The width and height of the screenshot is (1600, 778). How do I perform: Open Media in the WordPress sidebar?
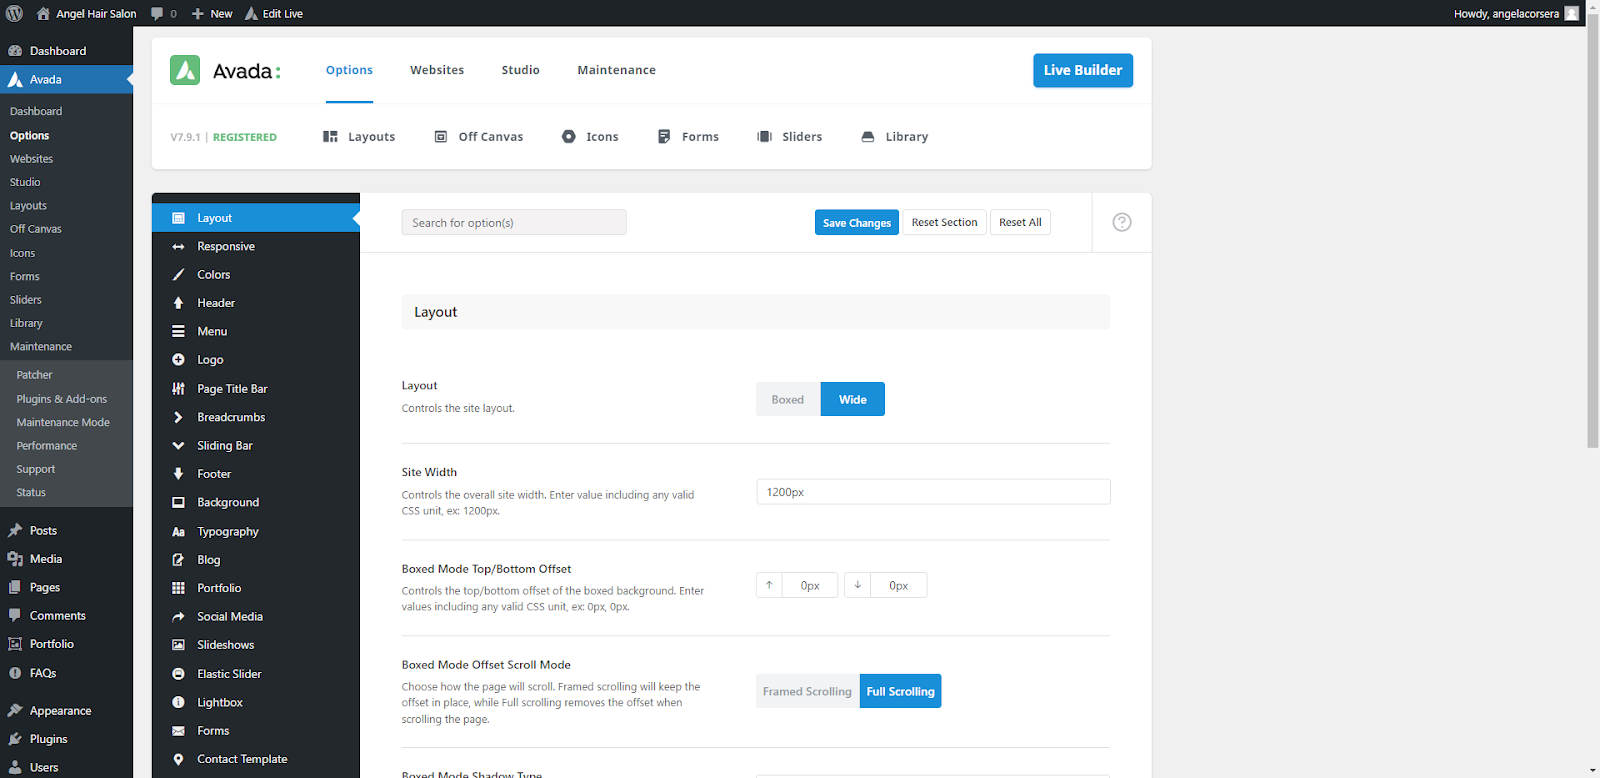tap(66, 559)
